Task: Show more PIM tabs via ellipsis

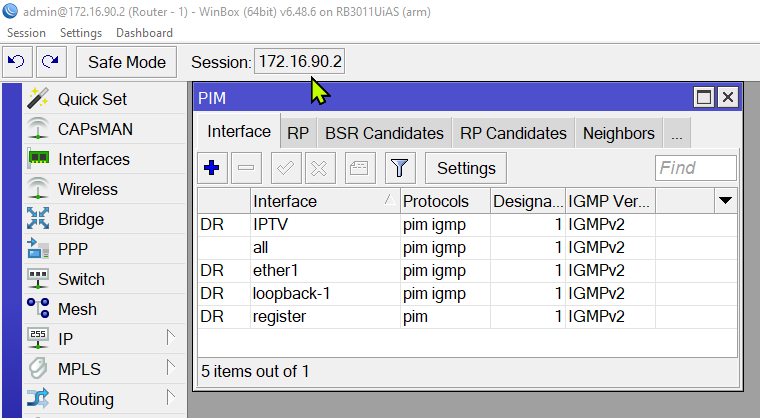Action: (x=677, y=133)
